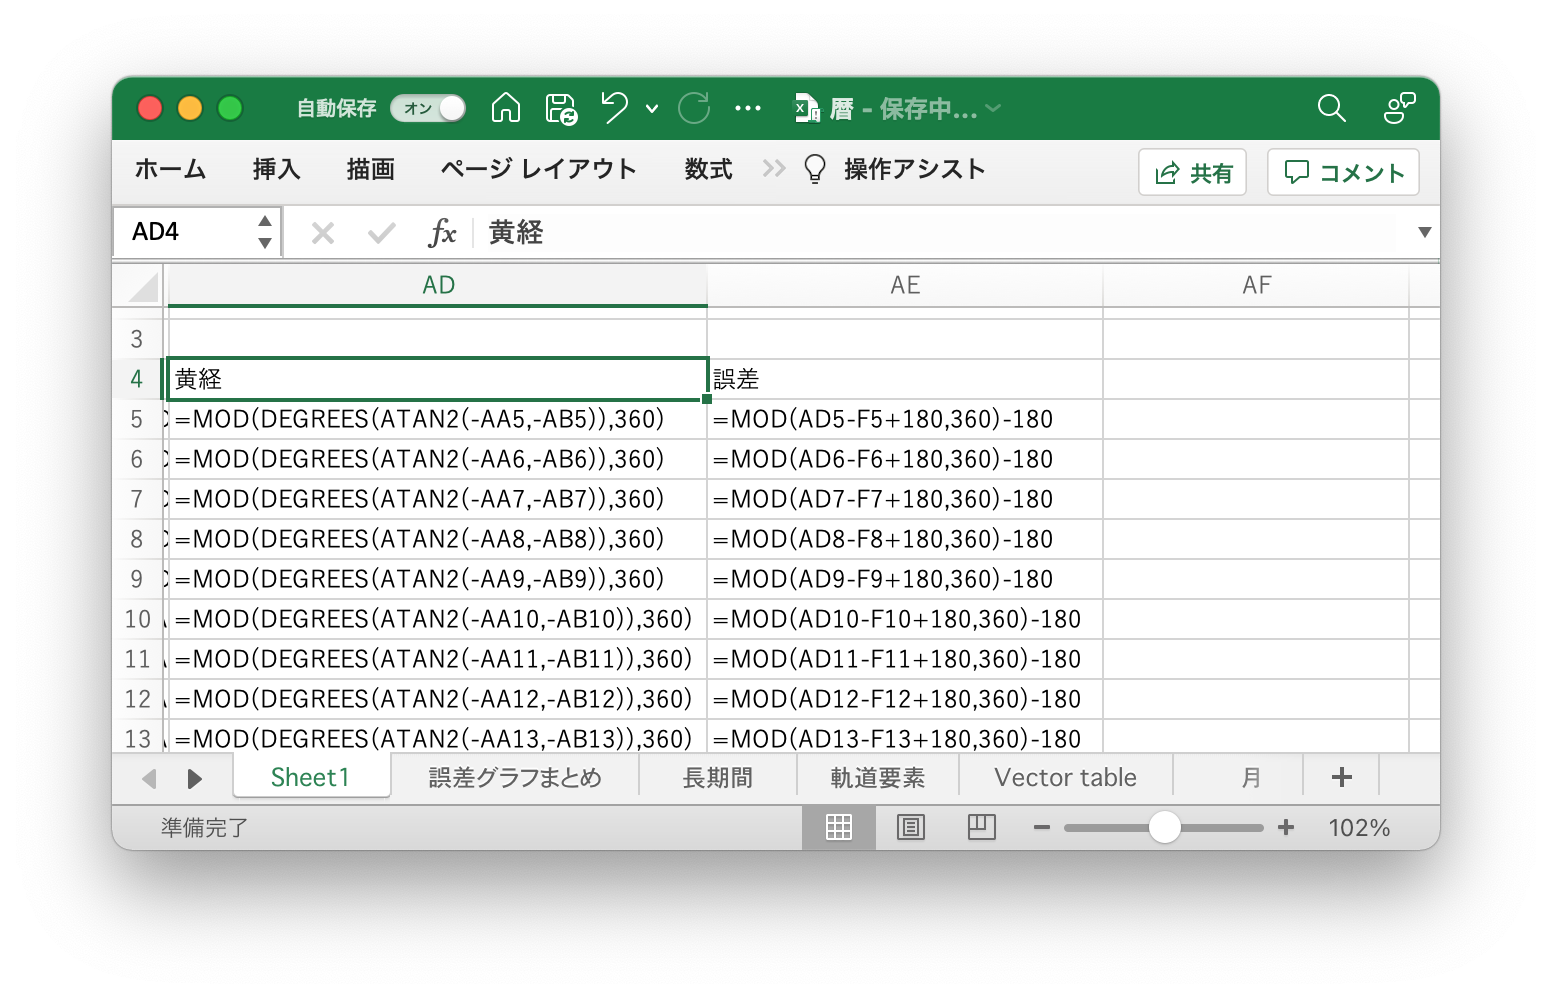Open the more options ellipsis
1552x998 pixels.
(748, 108)
